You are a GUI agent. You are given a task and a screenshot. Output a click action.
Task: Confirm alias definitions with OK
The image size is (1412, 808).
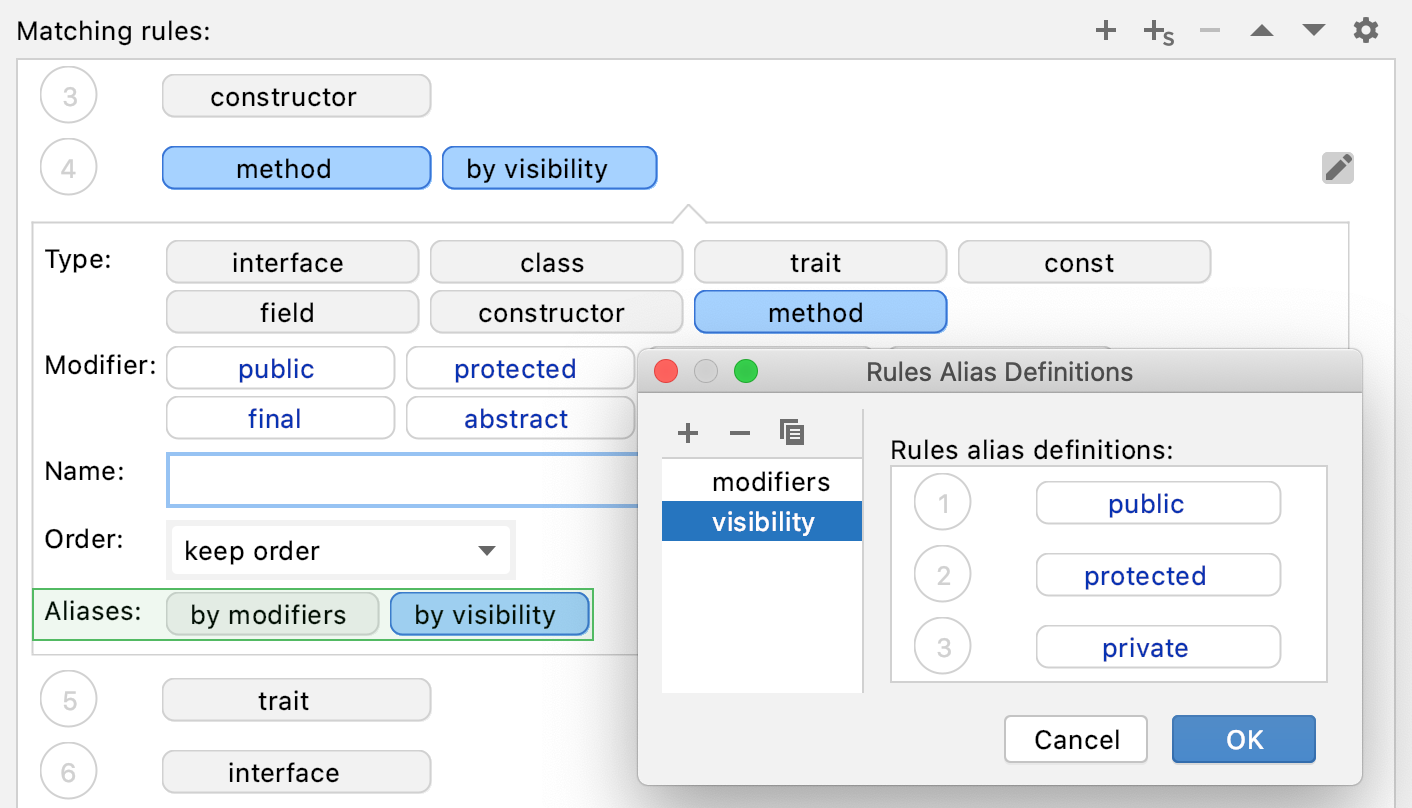1243,739
